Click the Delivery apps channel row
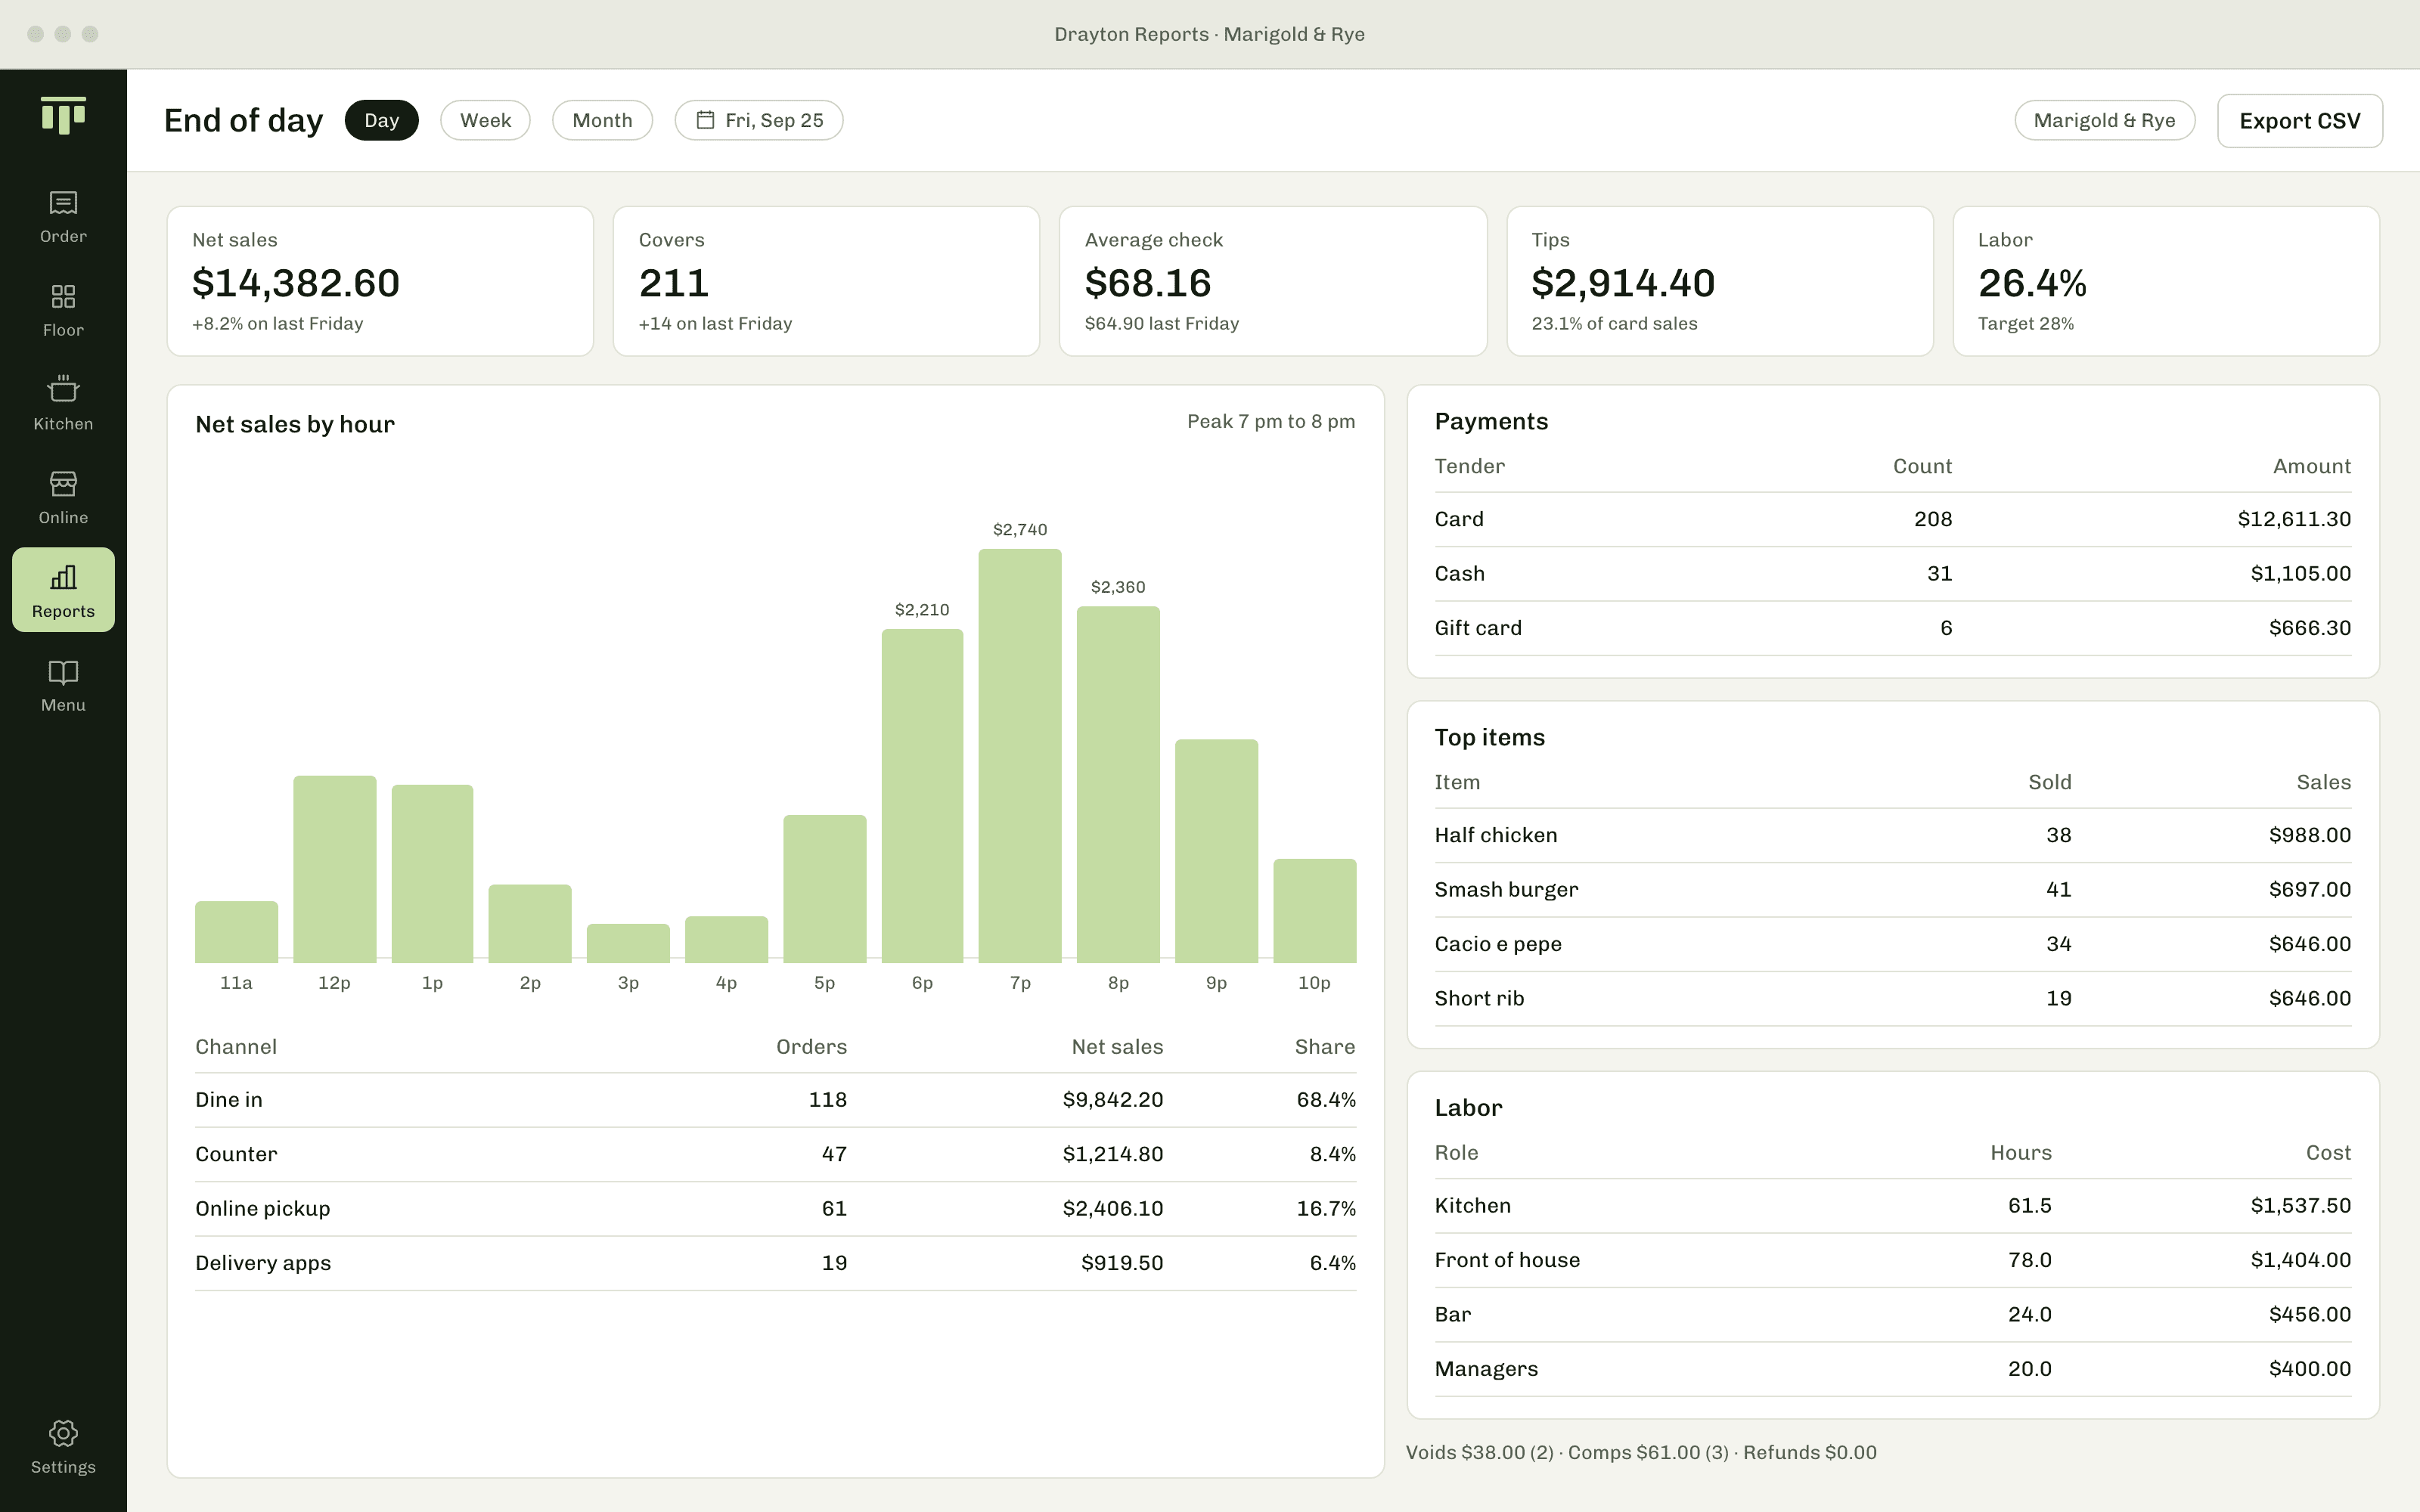Screen dimensions: 2420x1512 775,1263
